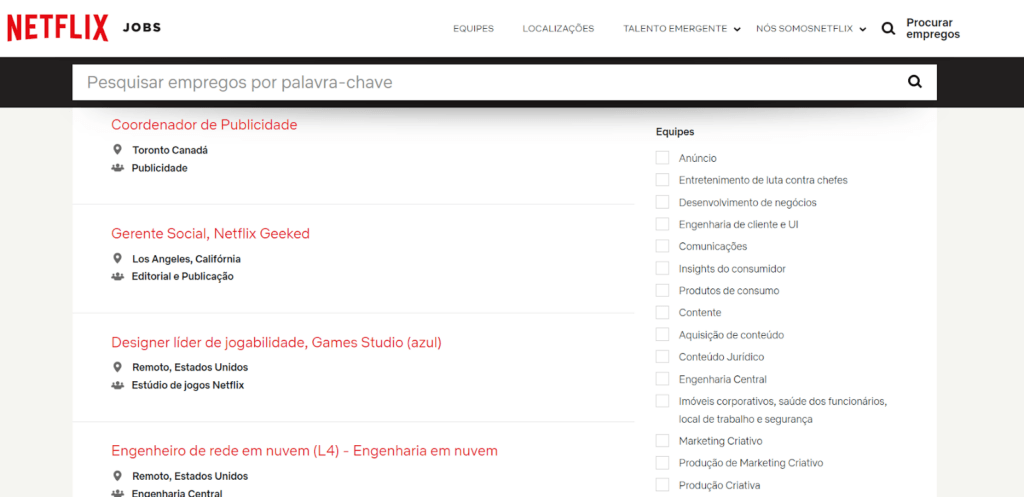Check the Anúncio team filter
Viewport: 1024px width, 497px height.
[663, 158]
